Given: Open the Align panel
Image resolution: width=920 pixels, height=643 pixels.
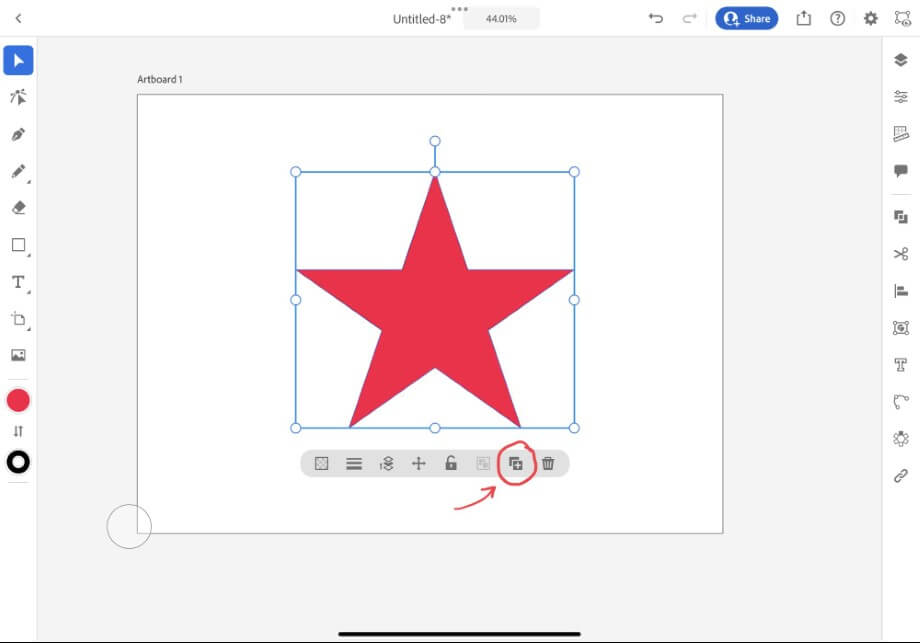Looking at the screenshot, I should tap(901, 291).
